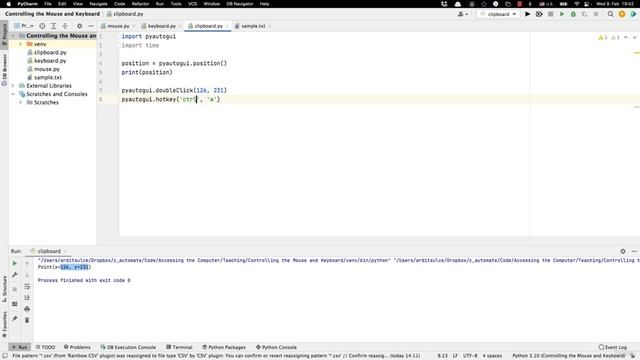Click line 8 with the hotkey call
Viewport: 640px width, 360px height.
coord(171,99)
